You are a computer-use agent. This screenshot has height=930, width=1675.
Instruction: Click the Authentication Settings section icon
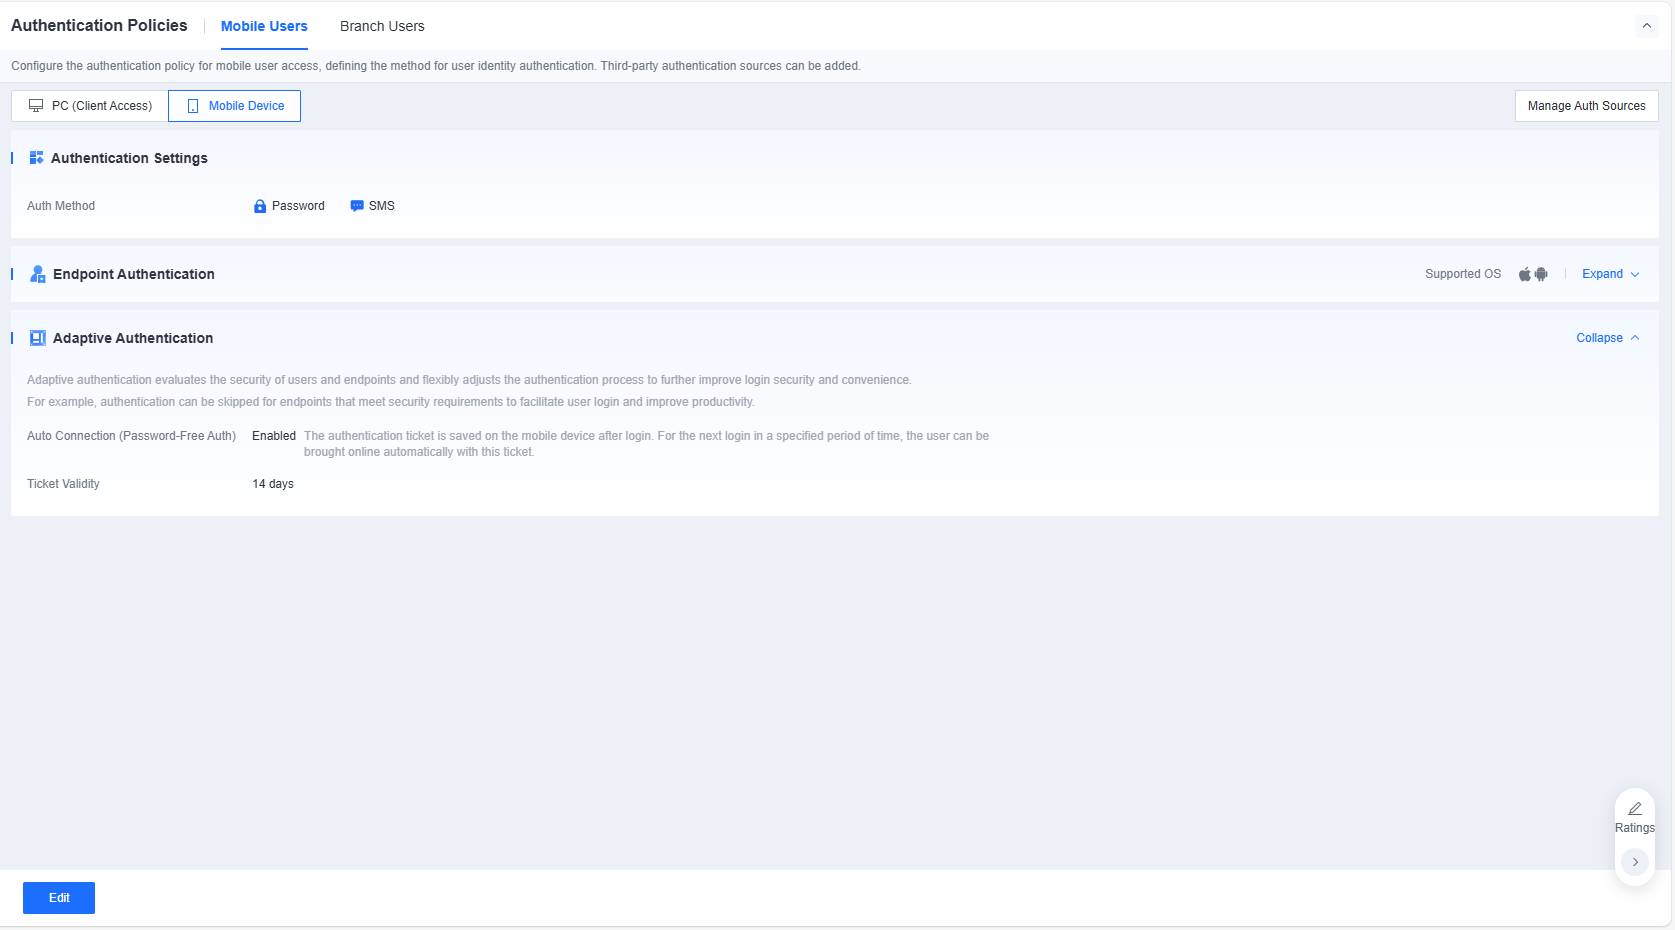[x=37, y=158]
